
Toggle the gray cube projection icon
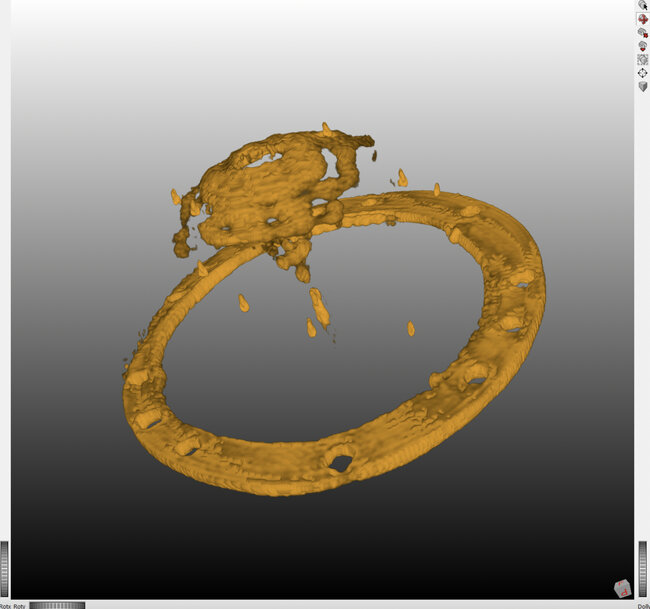click(x=643, y=87)
